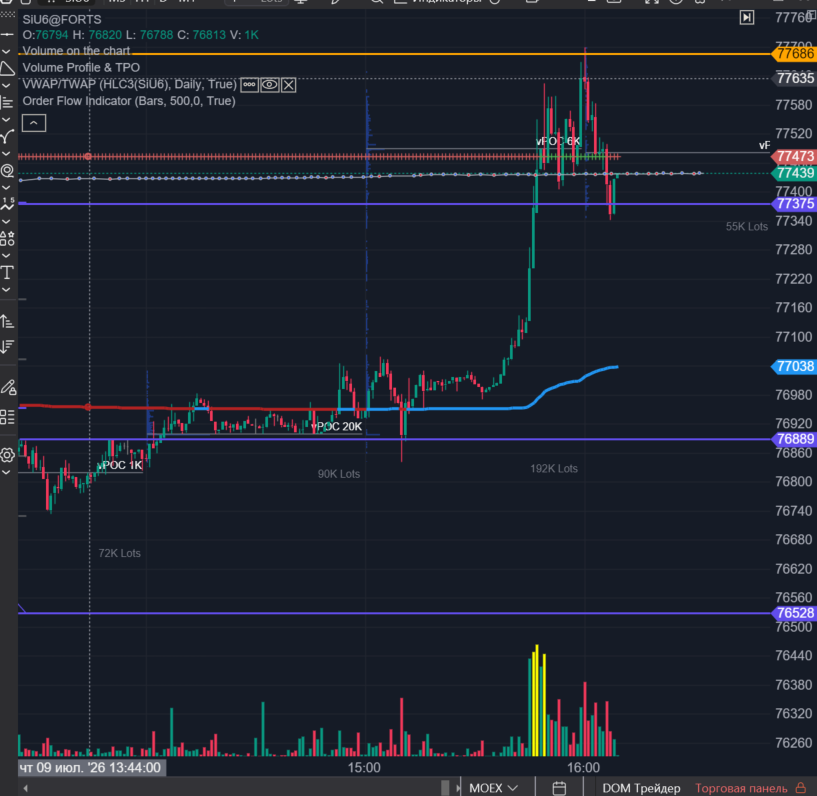Open the object list panel icon

pyautogui.click(x=7, y=417)
